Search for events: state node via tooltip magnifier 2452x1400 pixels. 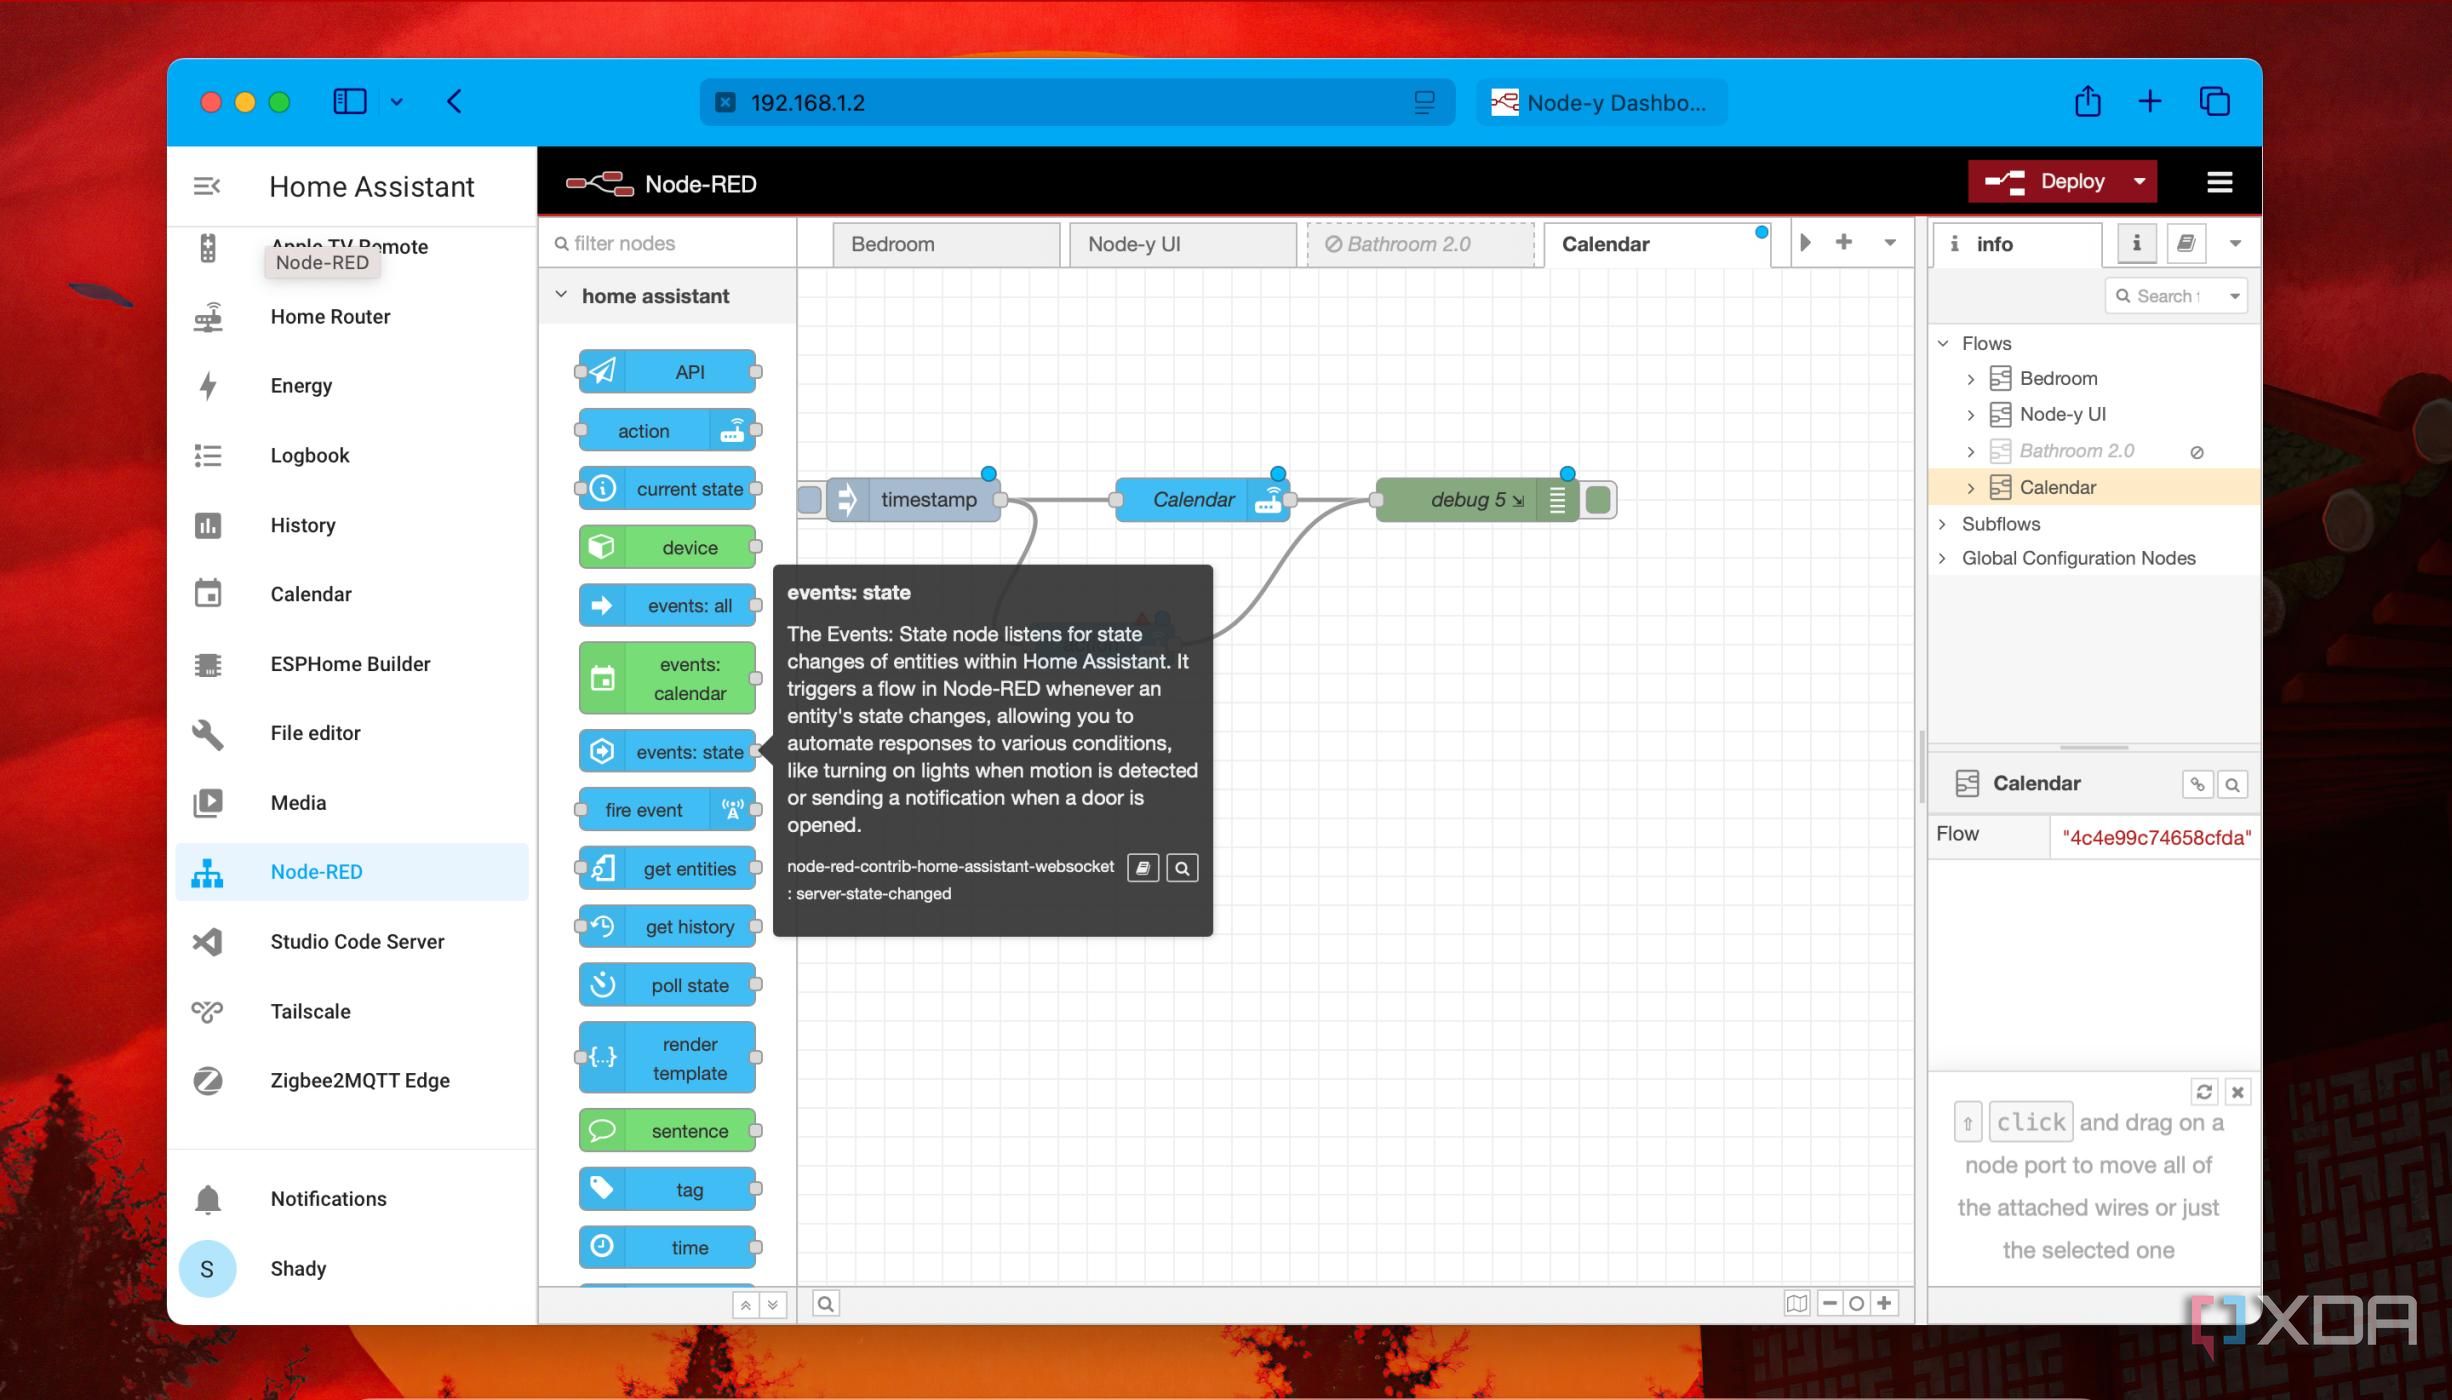(1182, 868)
